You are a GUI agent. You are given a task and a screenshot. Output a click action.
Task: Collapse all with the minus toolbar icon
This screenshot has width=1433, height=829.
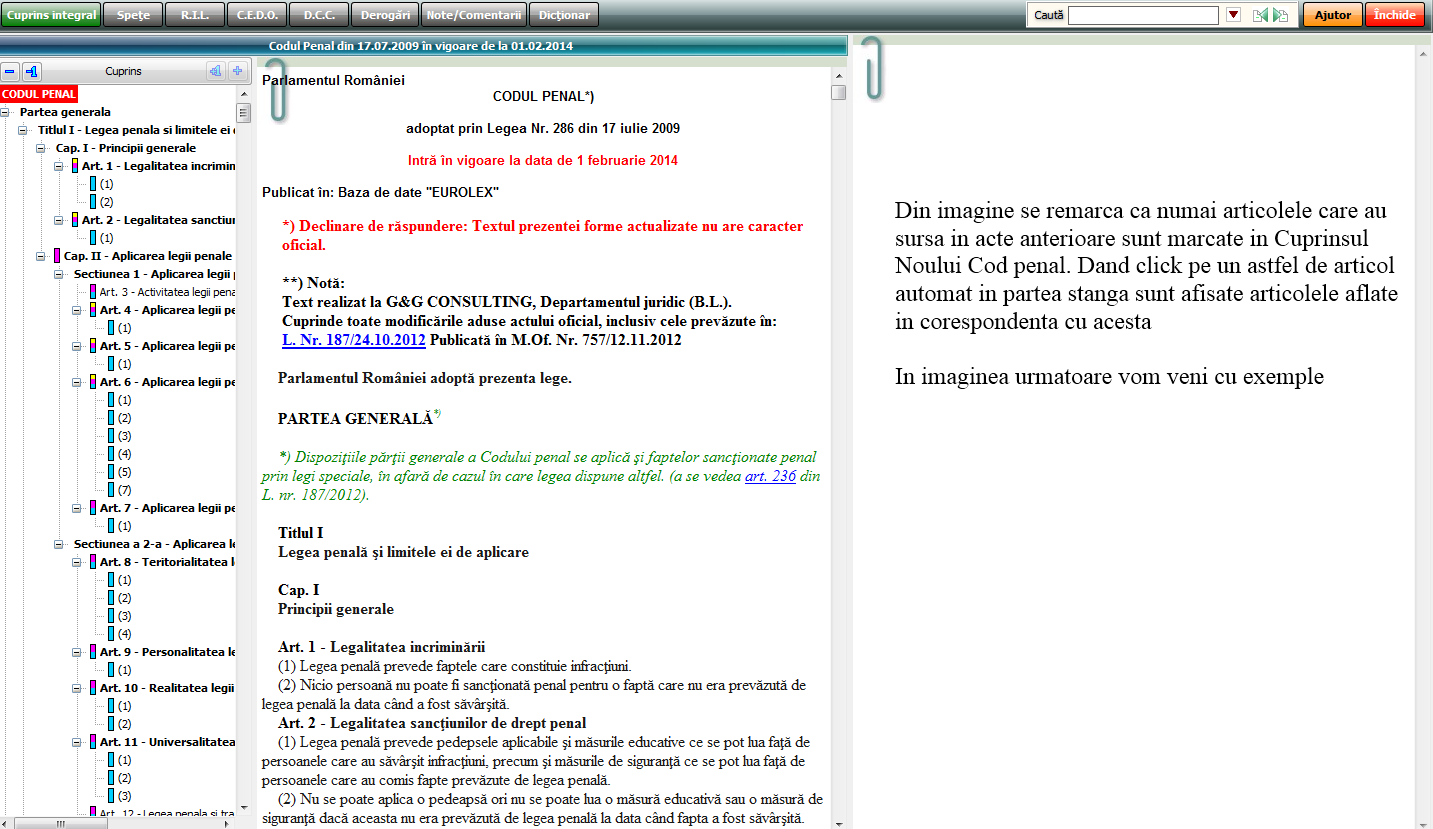(x=10, y=72)
